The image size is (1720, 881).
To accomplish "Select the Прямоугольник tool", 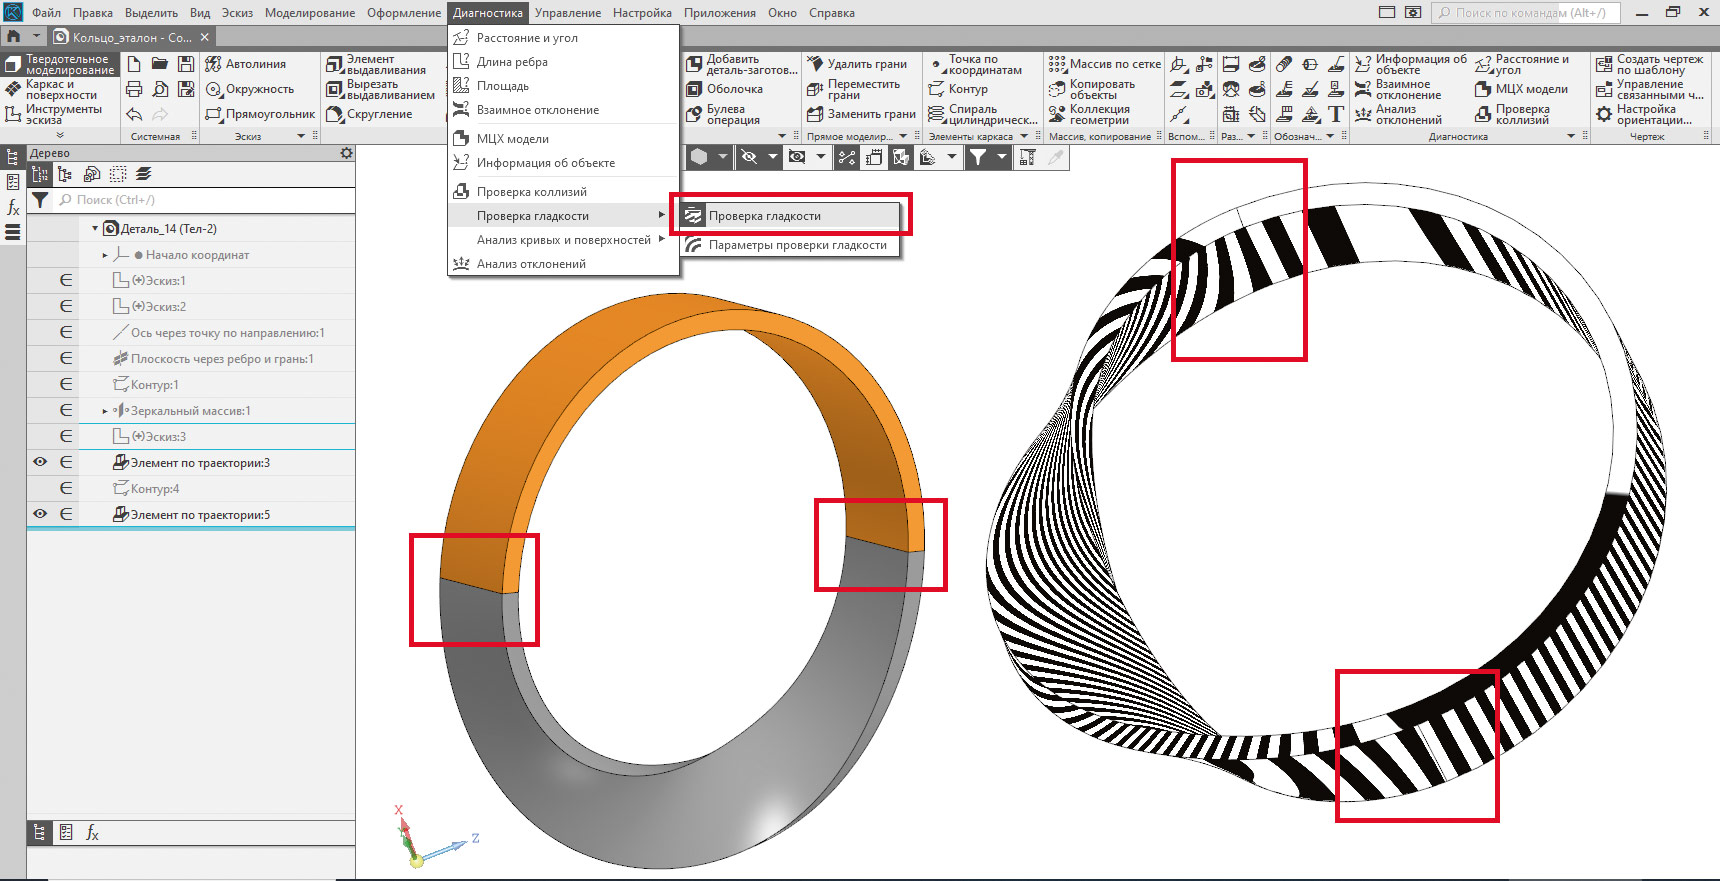I will tap(260, 114).
